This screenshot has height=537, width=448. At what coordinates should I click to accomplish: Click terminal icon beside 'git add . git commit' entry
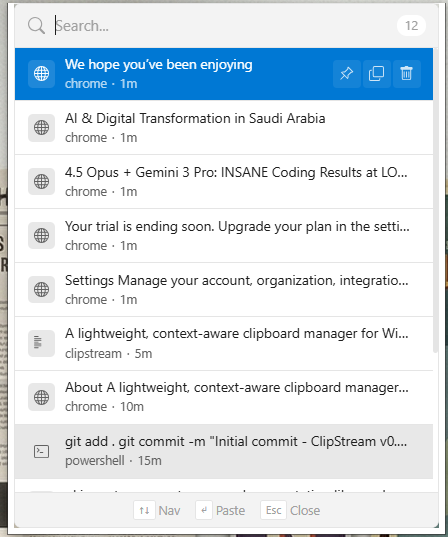tap(41, 451)
